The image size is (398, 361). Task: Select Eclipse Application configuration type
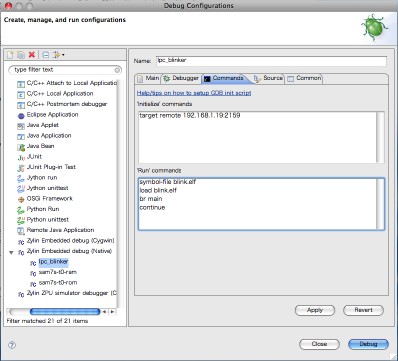[52, 115]
